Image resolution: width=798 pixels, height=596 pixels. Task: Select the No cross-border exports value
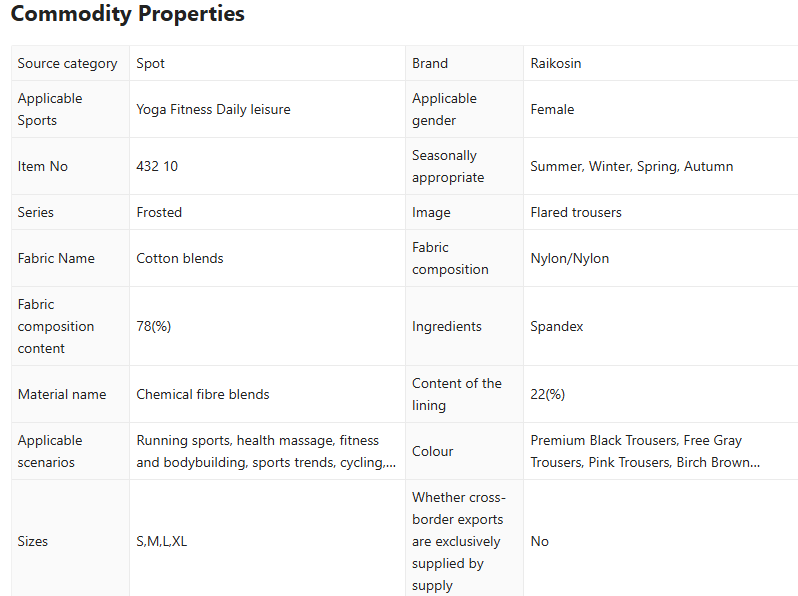pyautogui.click(x=540, y=541)
